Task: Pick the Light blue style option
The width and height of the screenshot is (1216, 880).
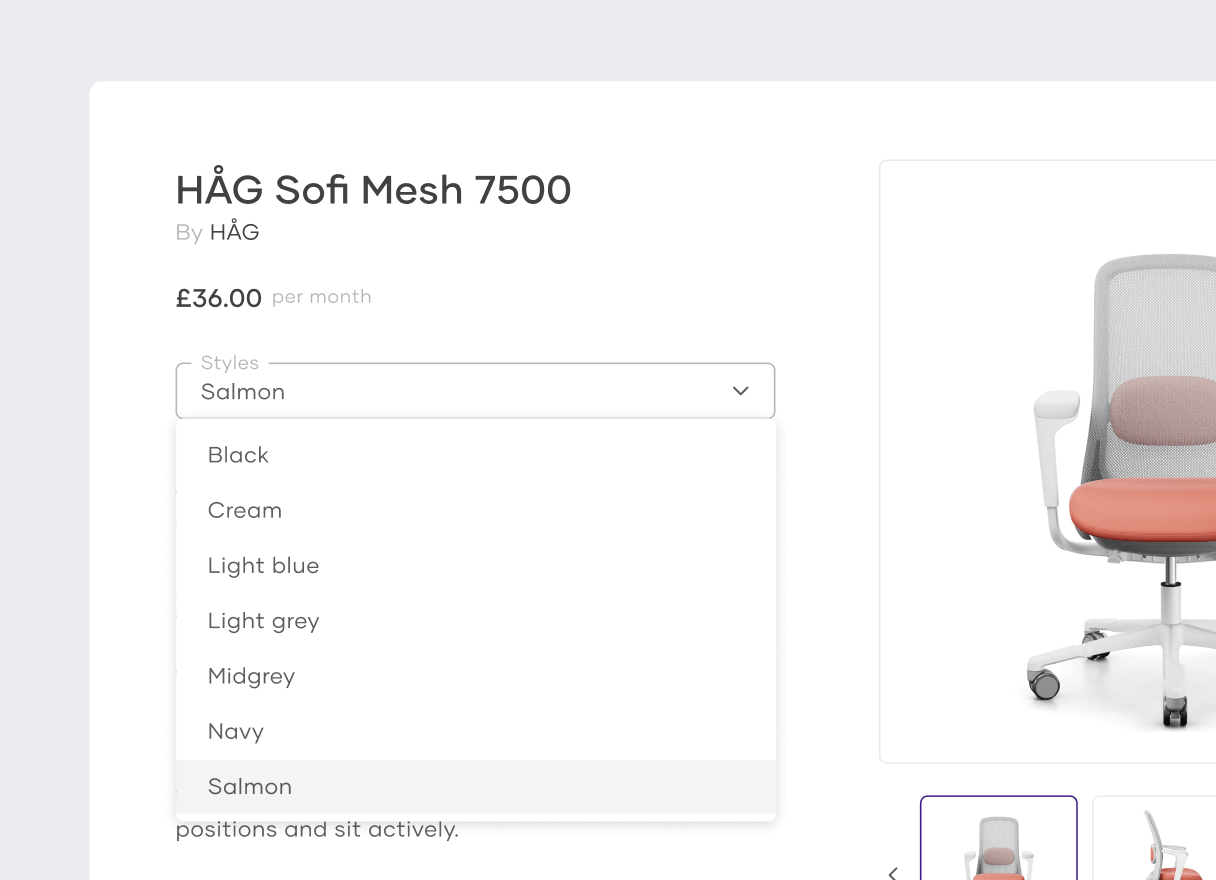Action: click(263, 566)
